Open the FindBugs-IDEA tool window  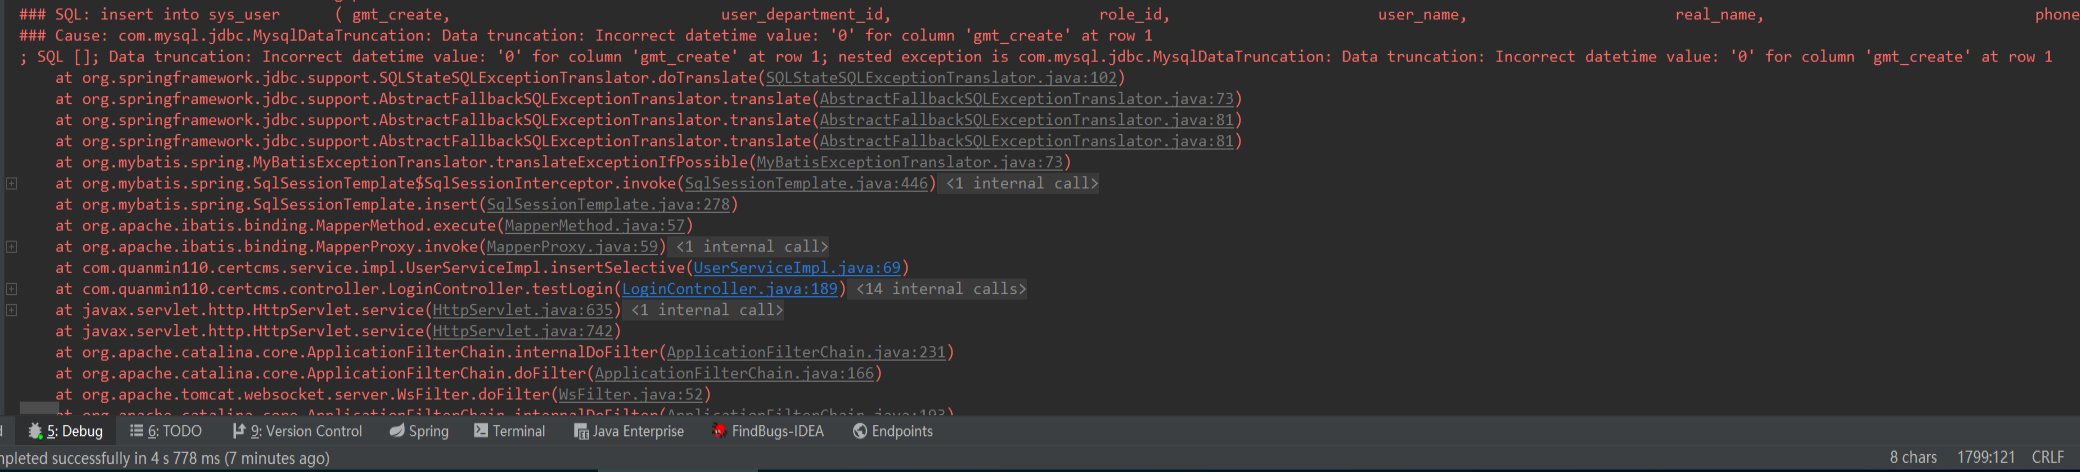tap(768, 431)
